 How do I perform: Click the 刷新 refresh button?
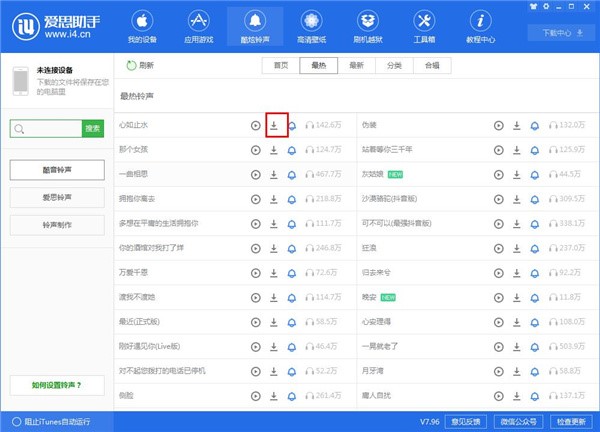(x=140, y=65)
